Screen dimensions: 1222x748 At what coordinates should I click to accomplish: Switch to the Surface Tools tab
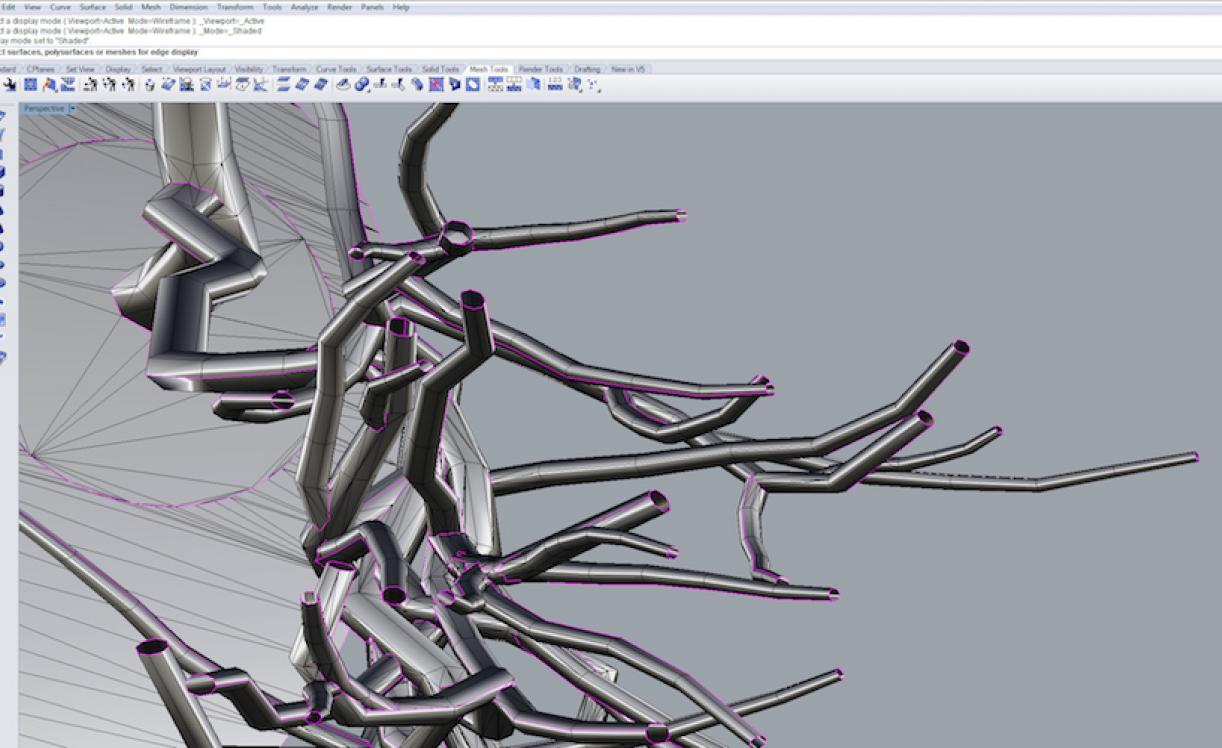(x=389, y=69)
